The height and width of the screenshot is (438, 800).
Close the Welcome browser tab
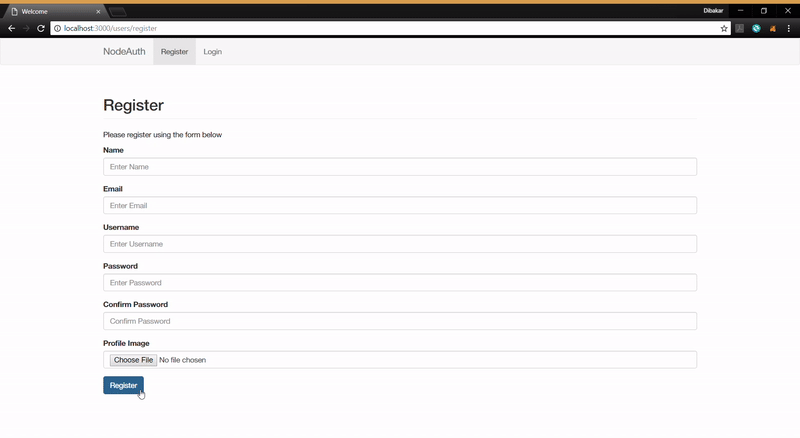pyautogui.click(x=98, y=11)
